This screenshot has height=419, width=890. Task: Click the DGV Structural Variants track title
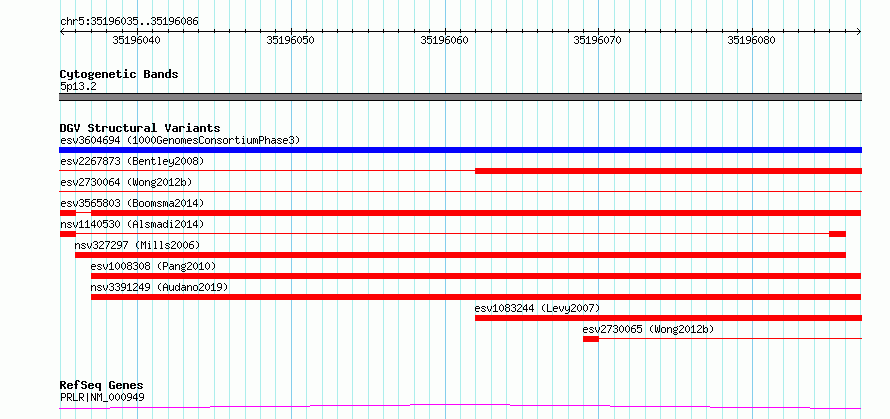pyautogui.click(x=140, y=128)
